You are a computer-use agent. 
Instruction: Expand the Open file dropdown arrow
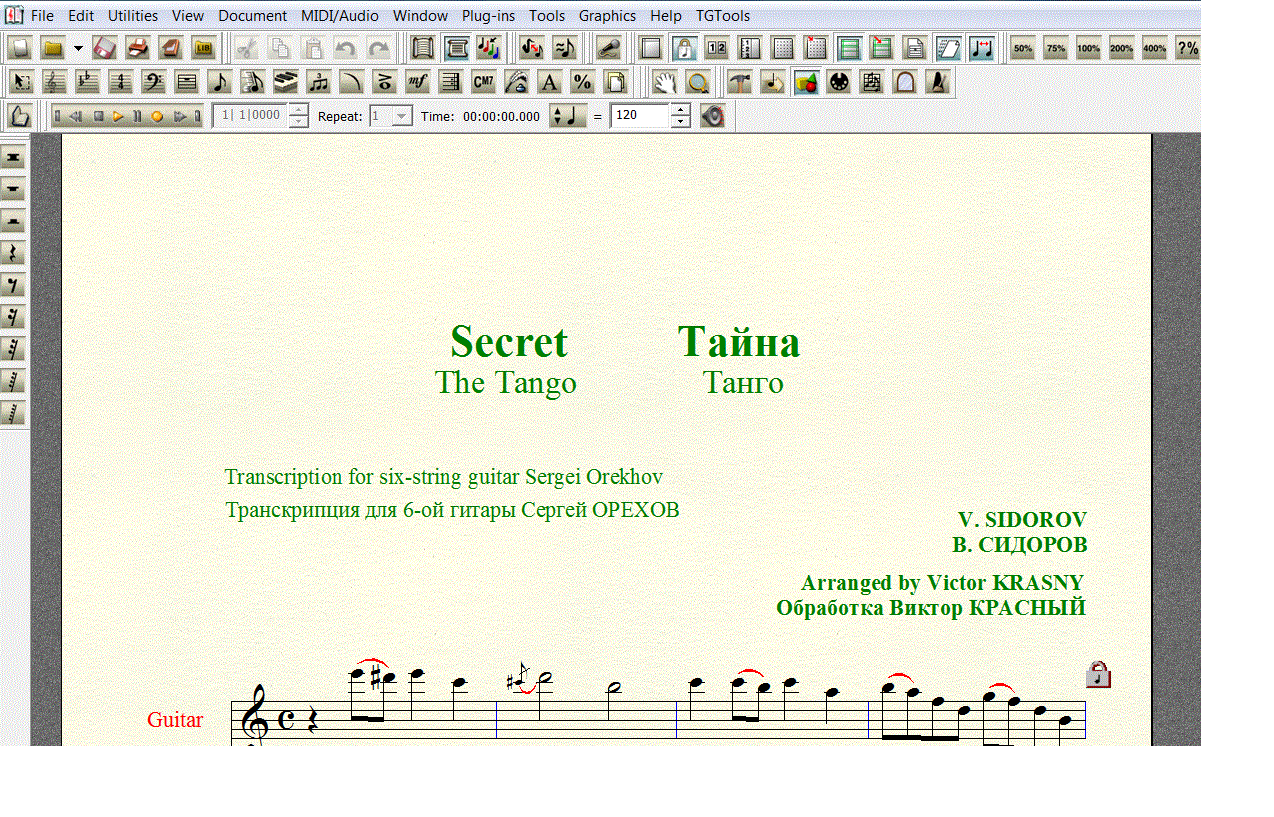pos(78,47)
